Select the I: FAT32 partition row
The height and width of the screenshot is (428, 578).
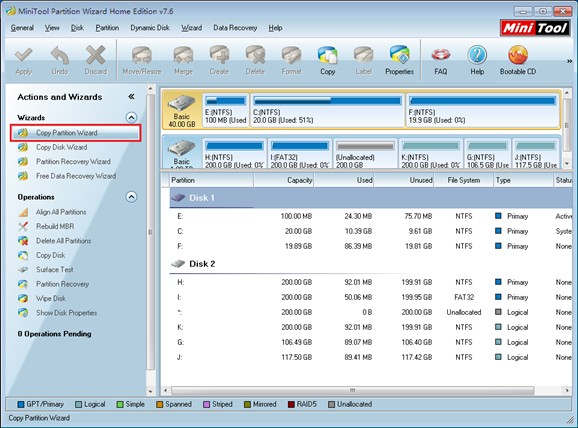click(x=370, y=297)
